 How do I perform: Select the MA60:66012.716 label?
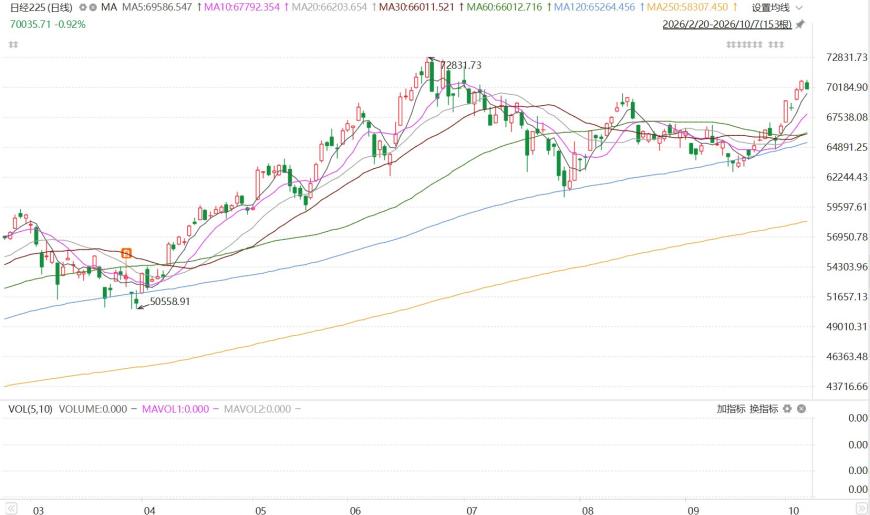[x=504, y=7]
